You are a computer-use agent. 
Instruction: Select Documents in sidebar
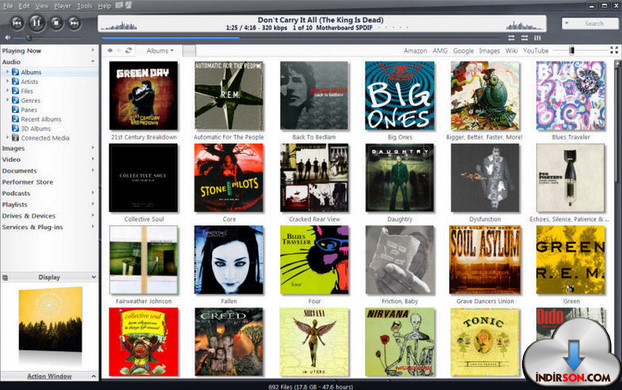pyautogui.click(x=19, y=171)
